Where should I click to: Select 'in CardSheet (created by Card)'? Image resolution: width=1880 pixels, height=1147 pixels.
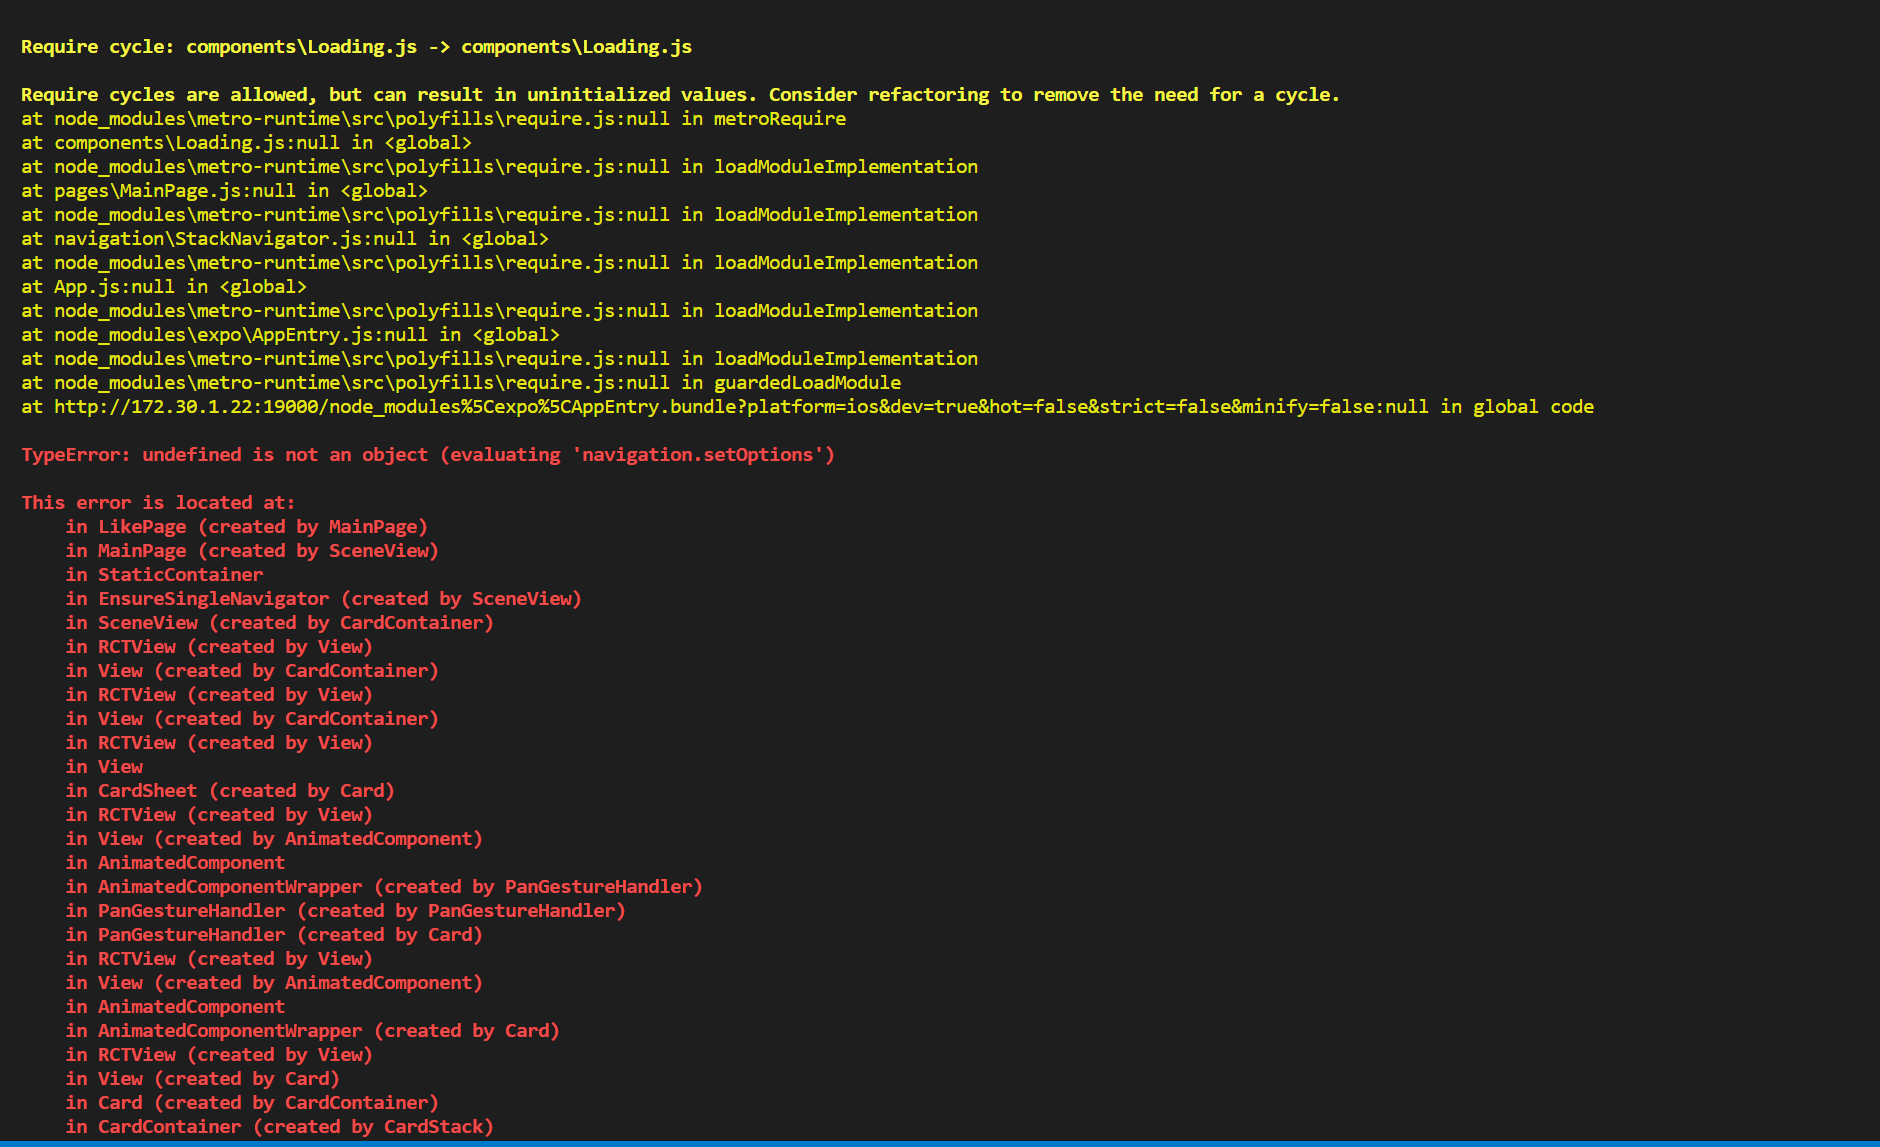point(230,791)
